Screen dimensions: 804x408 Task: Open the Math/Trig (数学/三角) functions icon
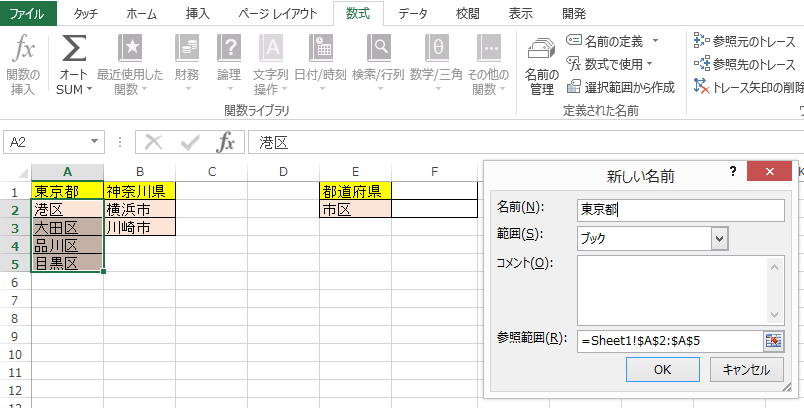tap(437, 48)
